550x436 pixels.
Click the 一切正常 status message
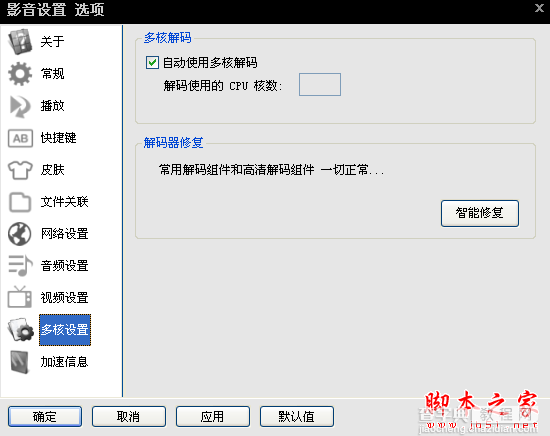(x=271, y=170)
